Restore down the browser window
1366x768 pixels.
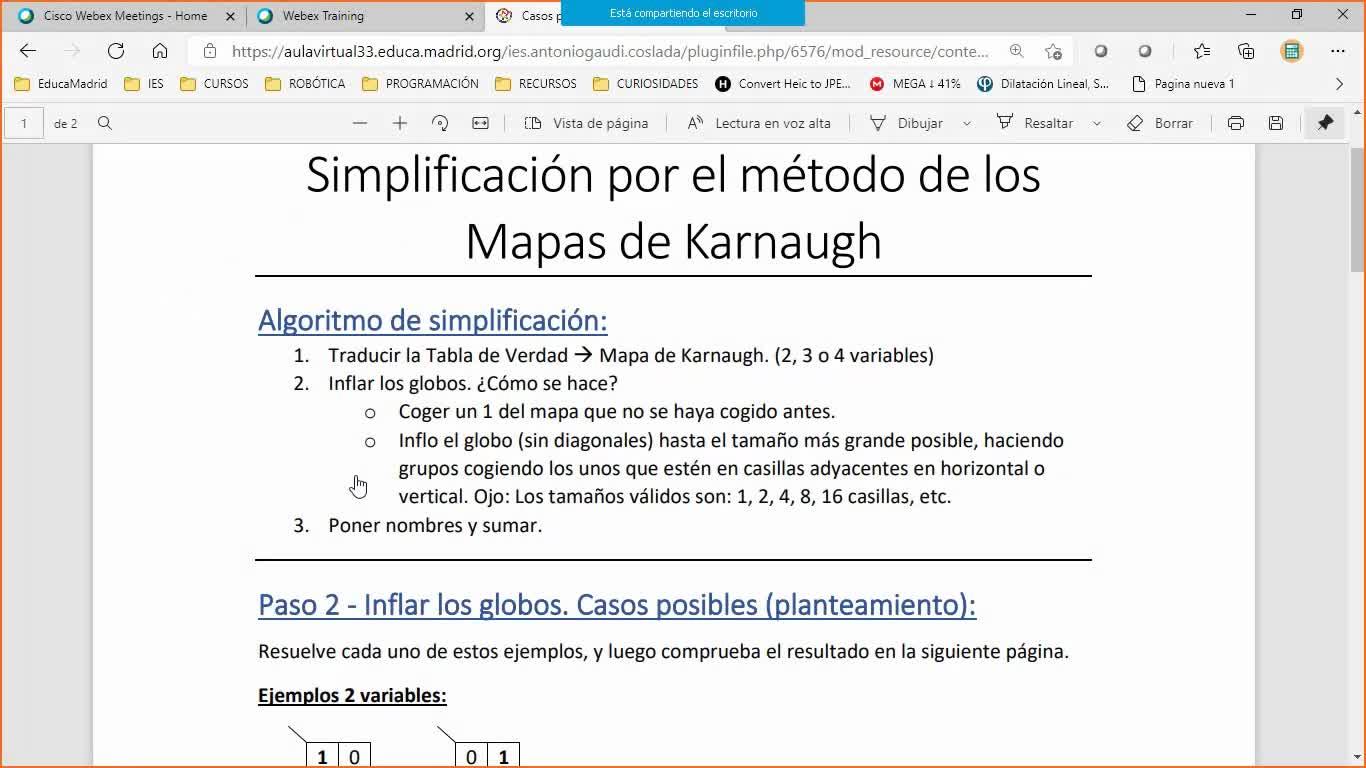[1297, 15]
